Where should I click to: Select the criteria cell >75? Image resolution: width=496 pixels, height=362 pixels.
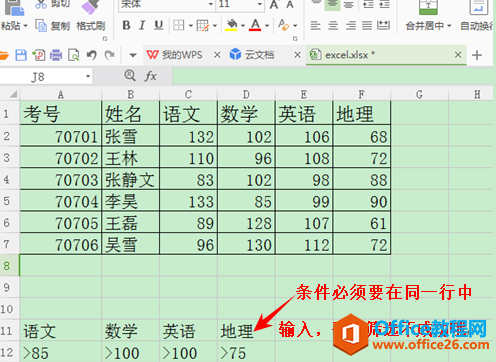246,353
